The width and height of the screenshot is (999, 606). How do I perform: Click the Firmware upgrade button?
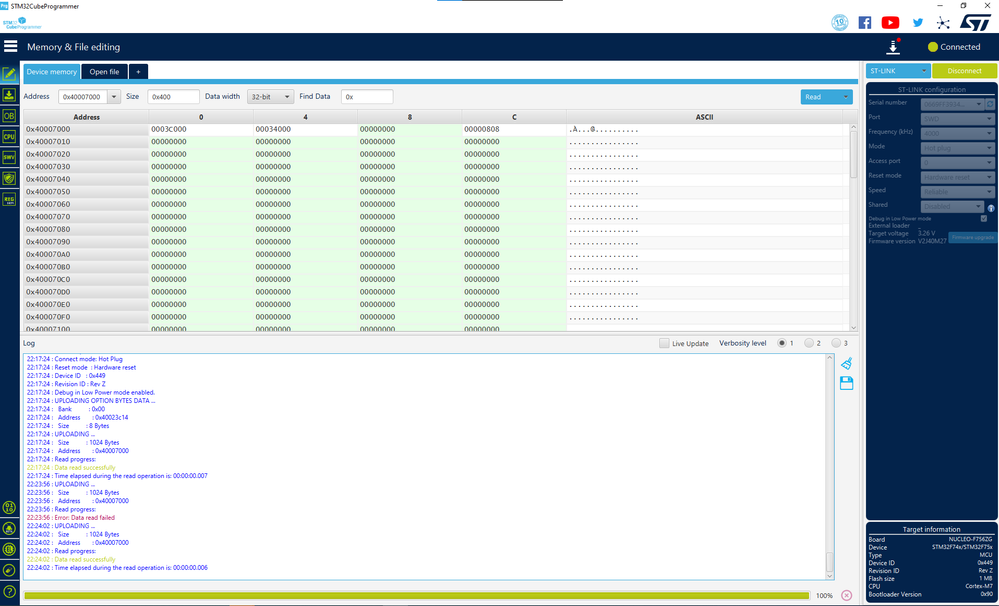coord(972,238)
